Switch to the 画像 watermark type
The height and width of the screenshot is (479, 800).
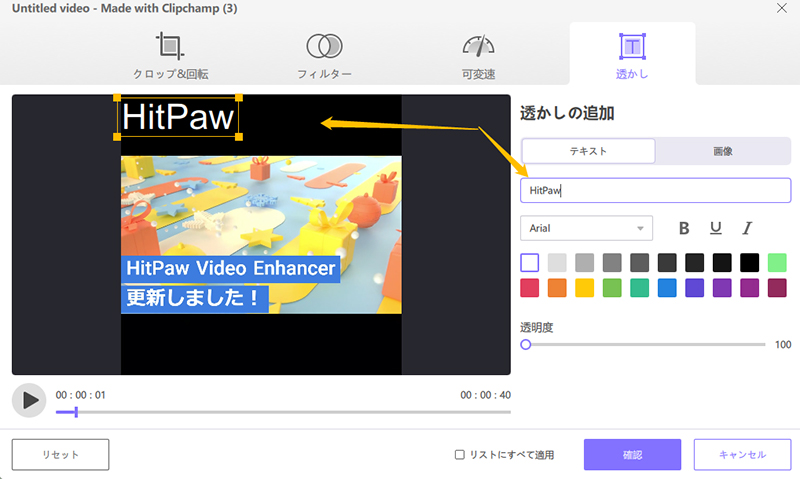point(722,151)
